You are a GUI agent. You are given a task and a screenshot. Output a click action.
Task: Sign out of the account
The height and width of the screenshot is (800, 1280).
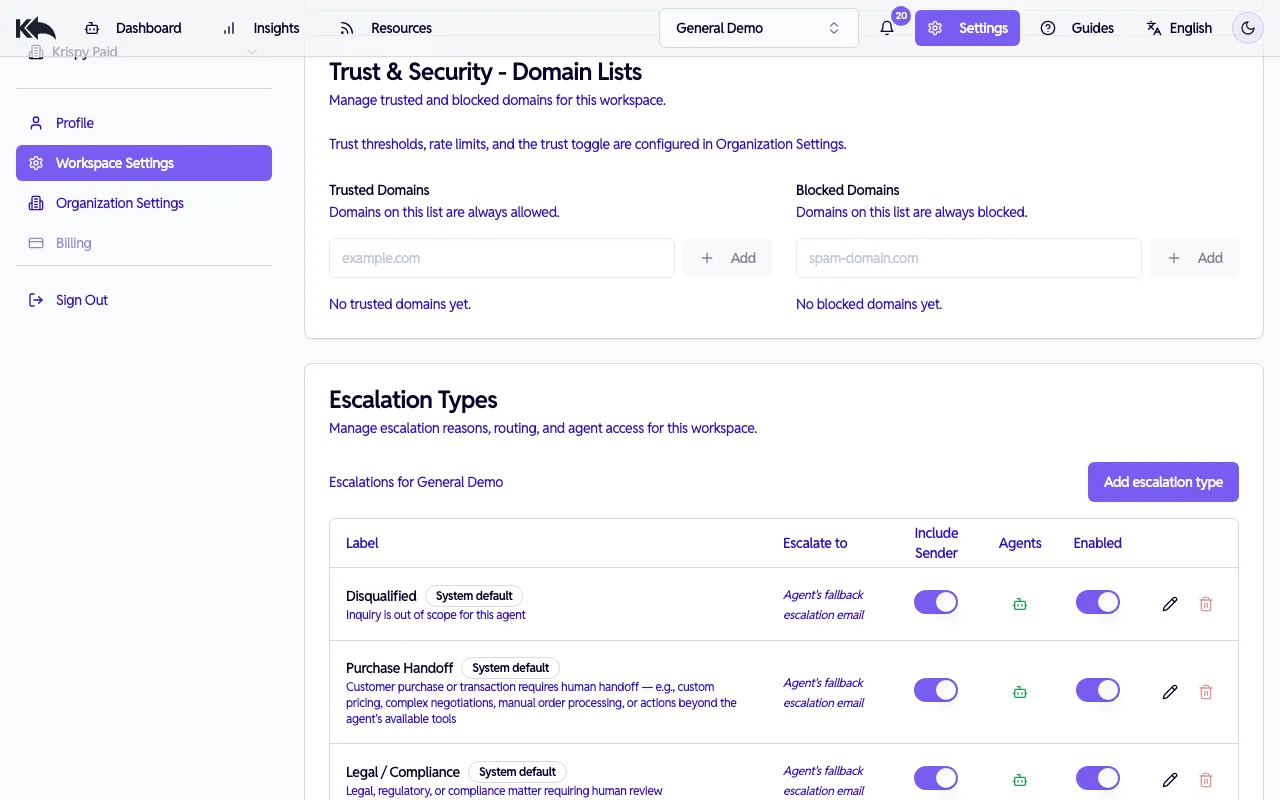81,300
